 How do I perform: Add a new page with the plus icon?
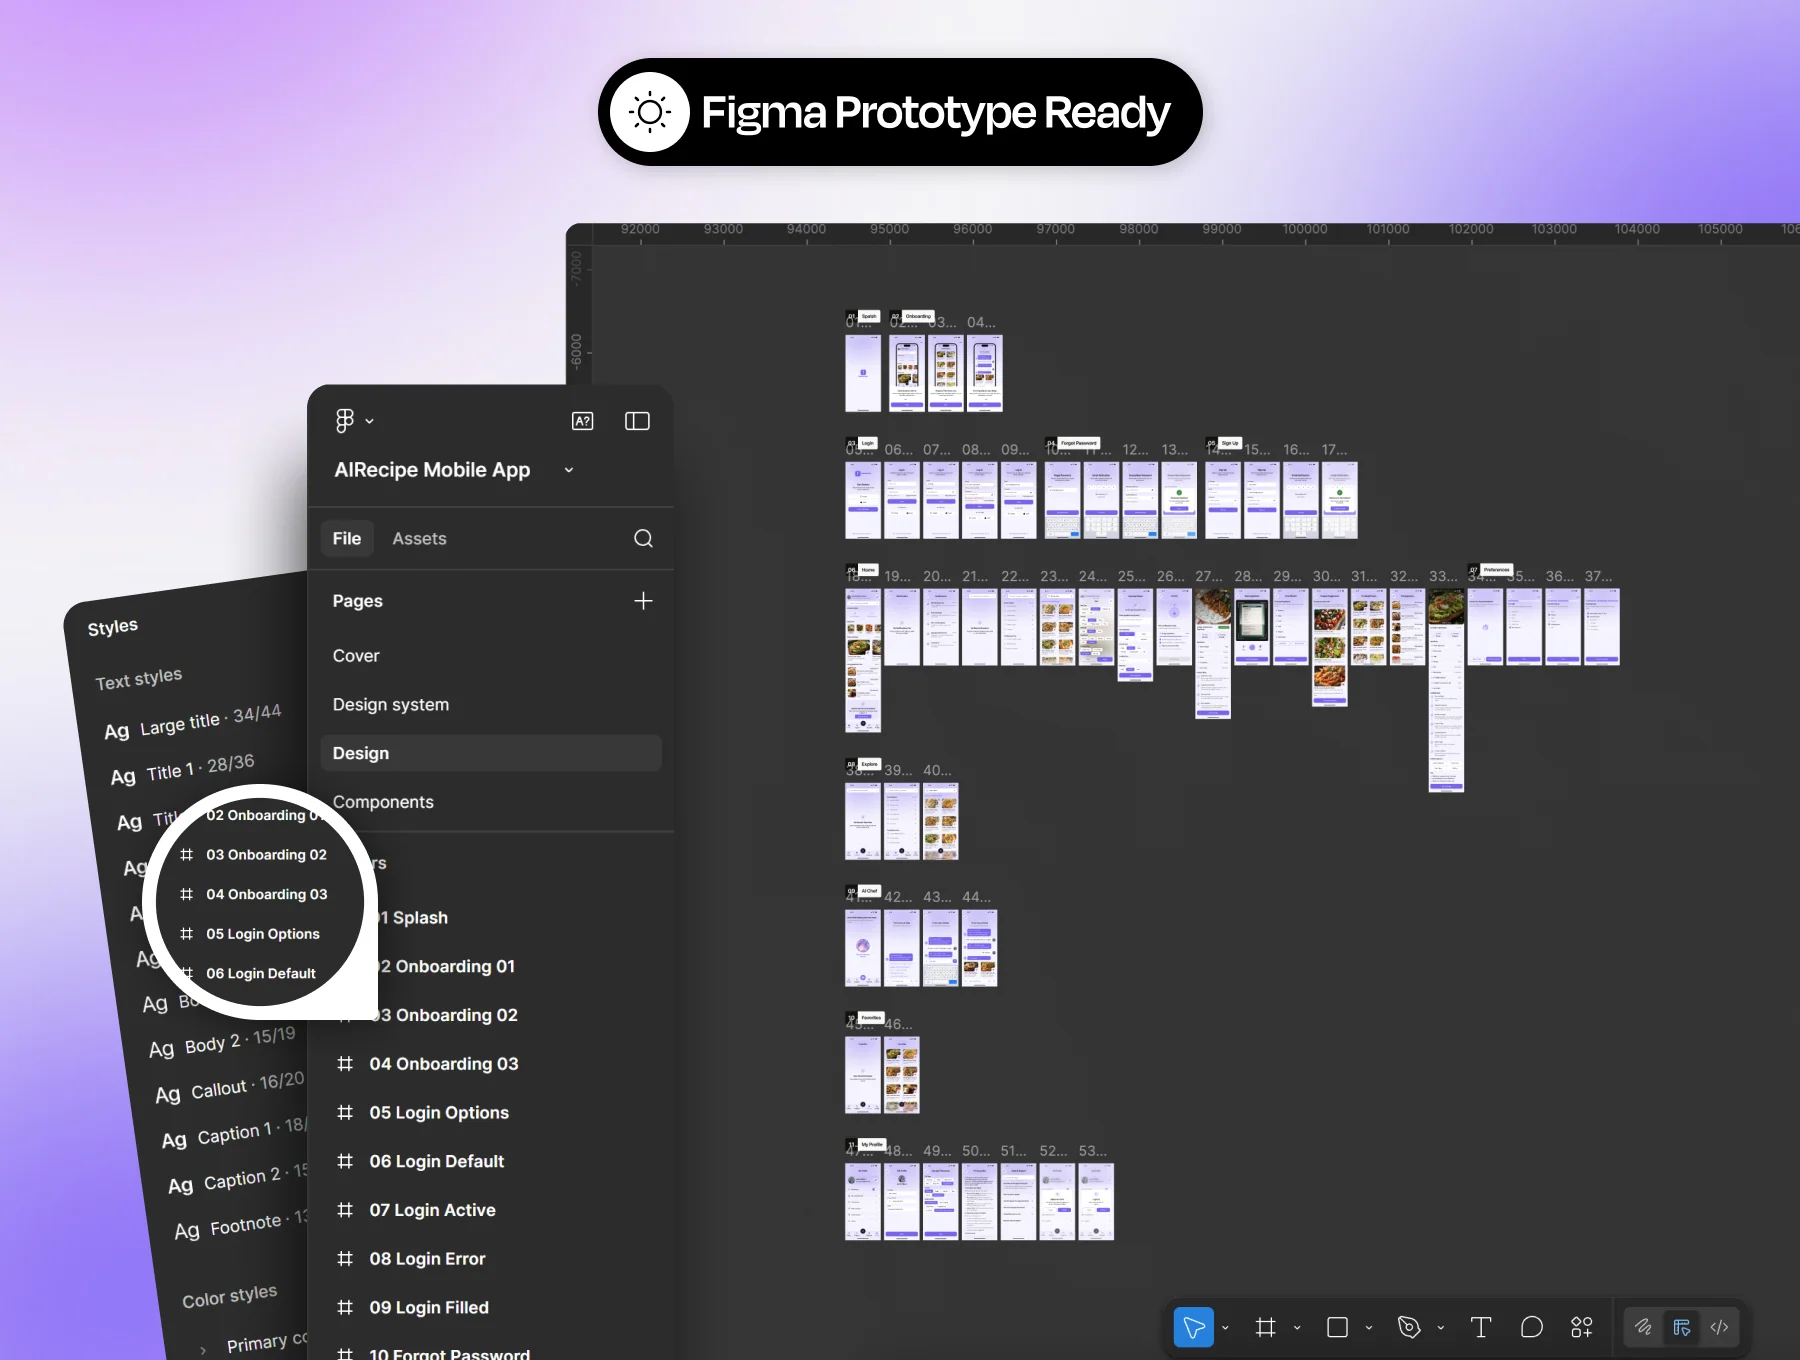643,601
